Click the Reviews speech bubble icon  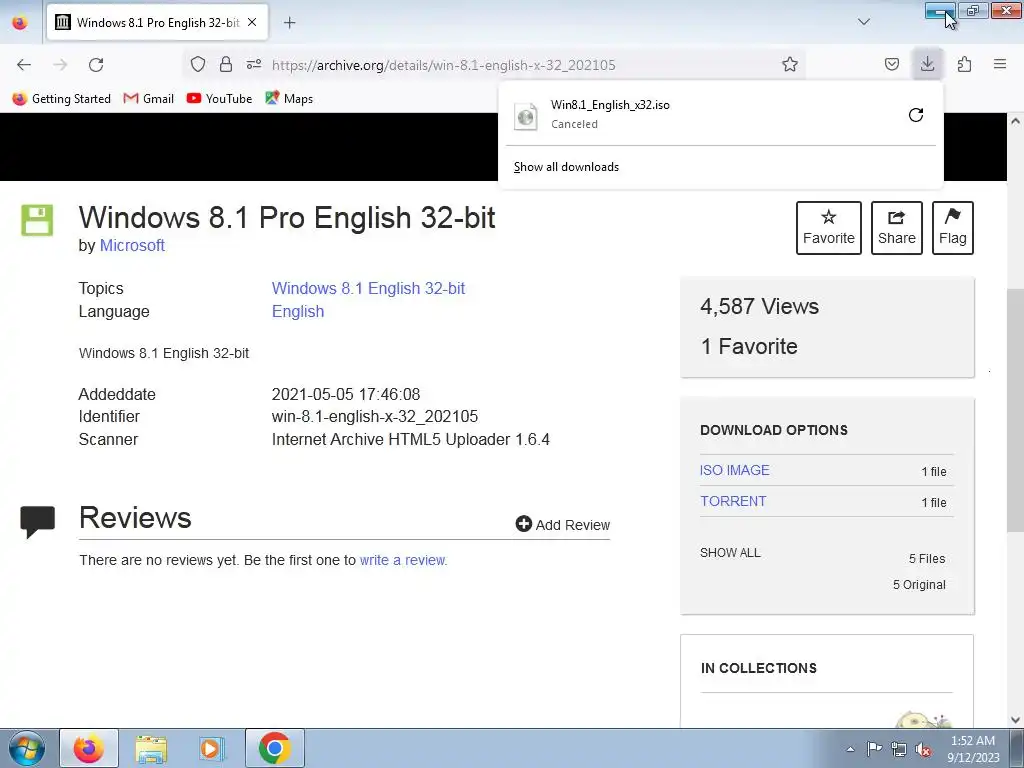[x=37, y=522]
